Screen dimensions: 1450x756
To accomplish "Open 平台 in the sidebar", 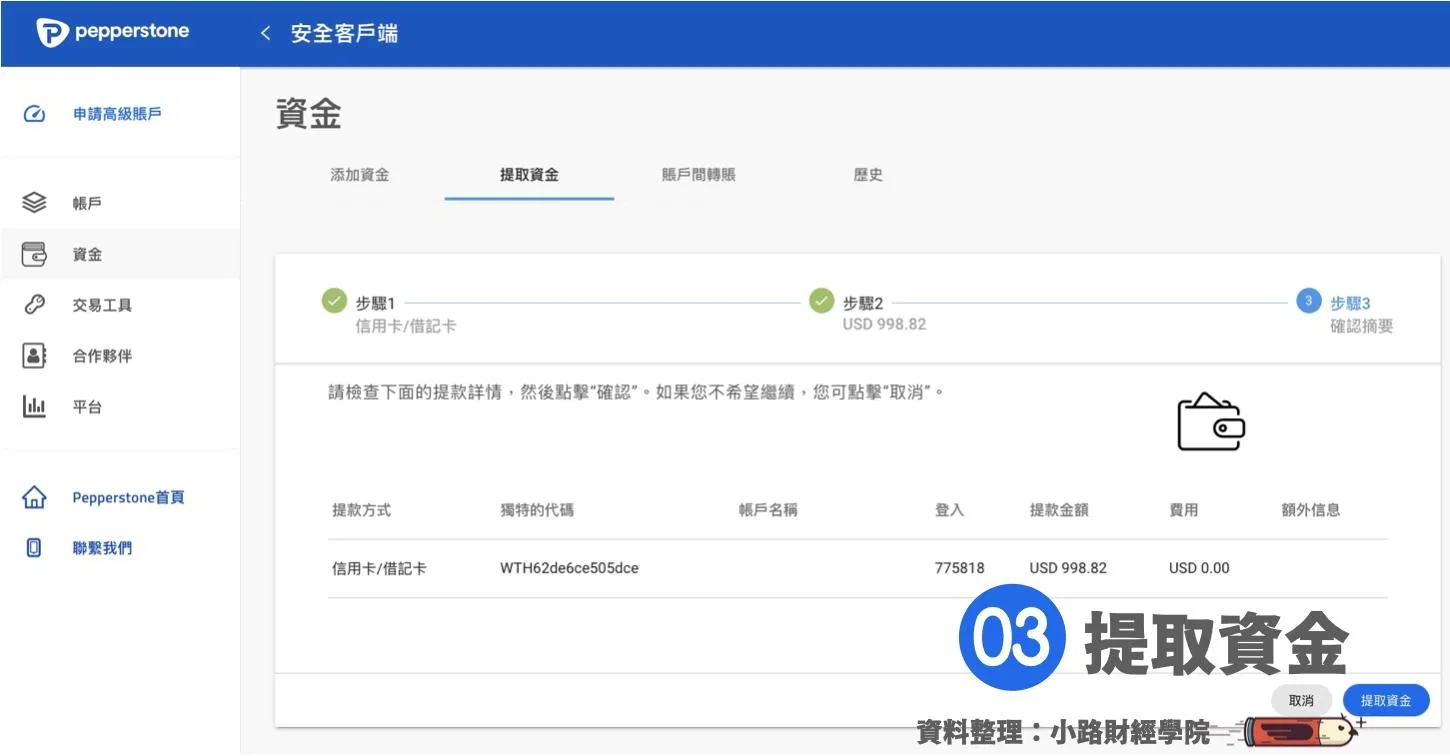I will click(87, 407).
